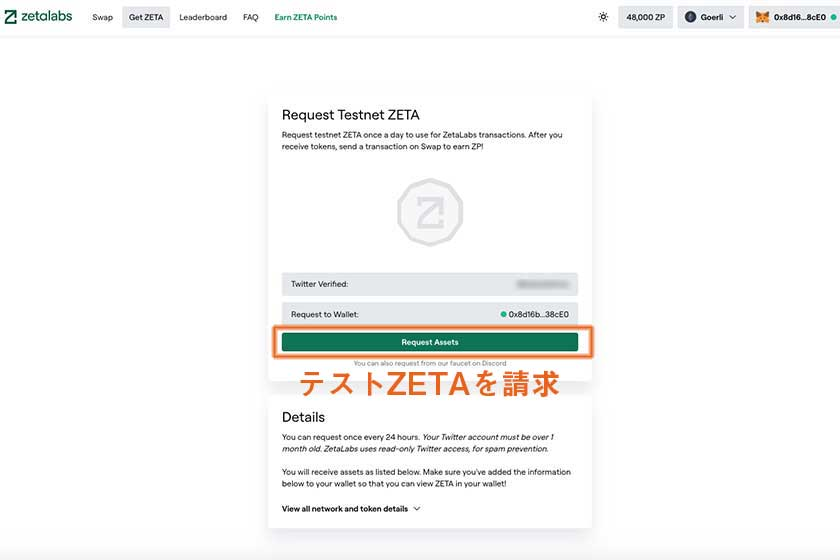Open the 0x8d16...8cE0 wallet account button
The height and width of the screenshot is (560, 840).
[795, 17]
